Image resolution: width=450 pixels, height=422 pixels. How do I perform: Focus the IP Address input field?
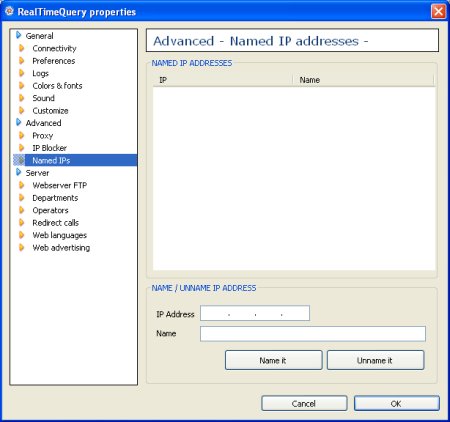point(255,313)
